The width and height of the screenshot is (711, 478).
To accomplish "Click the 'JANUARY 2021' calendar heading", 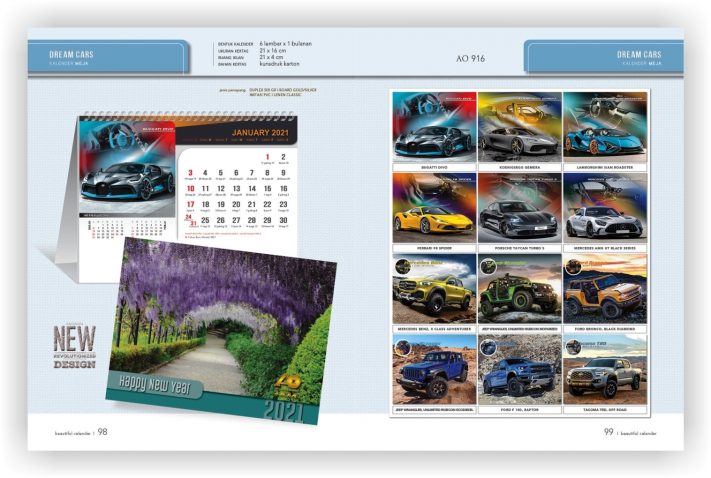I will pos(260,133).
